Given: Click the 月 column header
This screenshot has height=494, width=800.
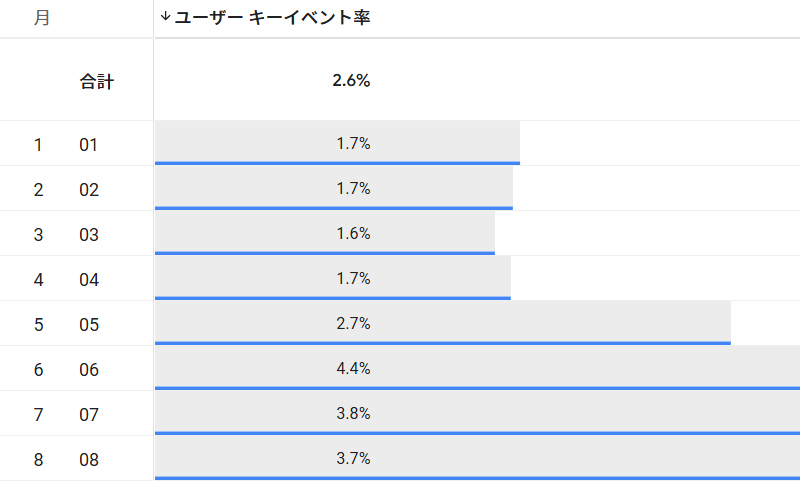Looking at the screenshot, I should pos(41,18).
